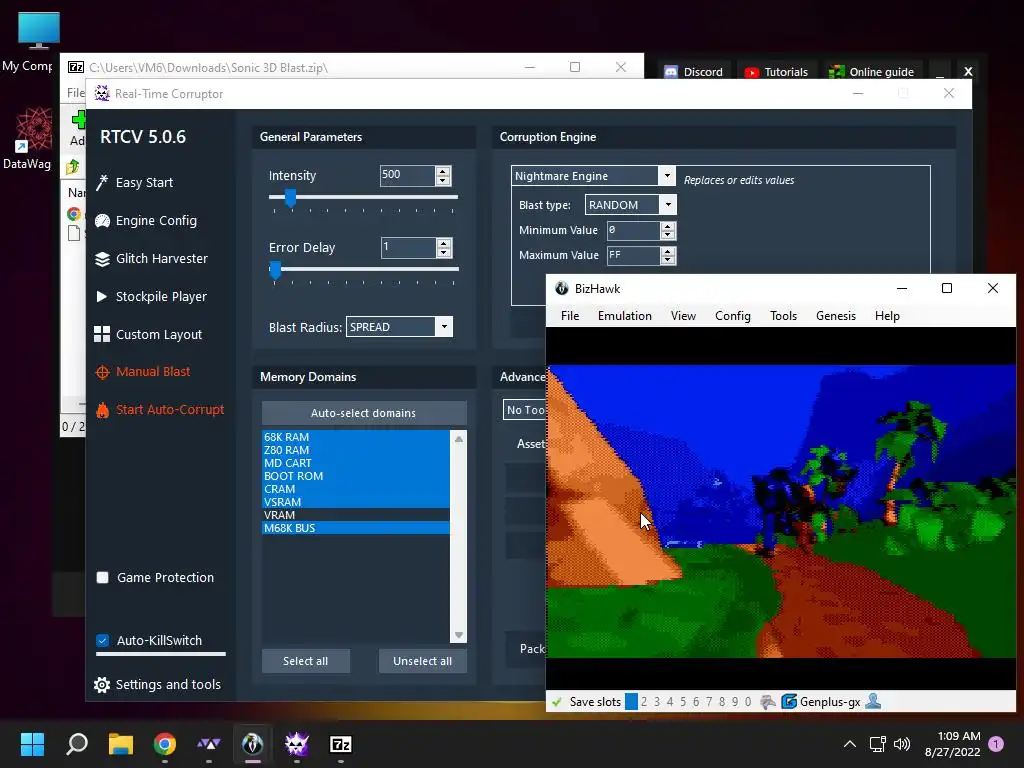Open the Online guide link button
Screen dimensions: 1024x768
pyautogui.click(x=871, y=72)
